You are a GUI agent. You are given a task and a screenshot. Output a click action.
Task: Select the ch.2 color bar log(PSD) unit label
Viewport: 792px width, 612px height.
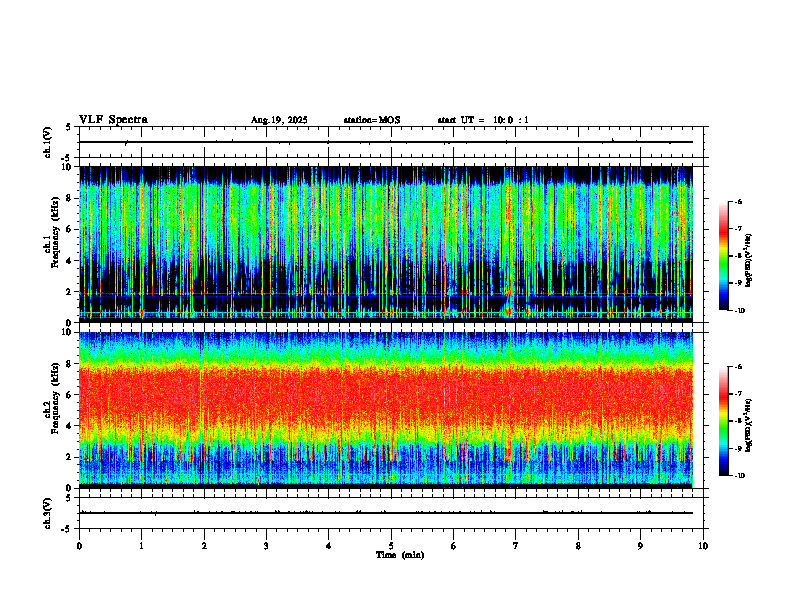pyautogui.click(x=748, y=425)
